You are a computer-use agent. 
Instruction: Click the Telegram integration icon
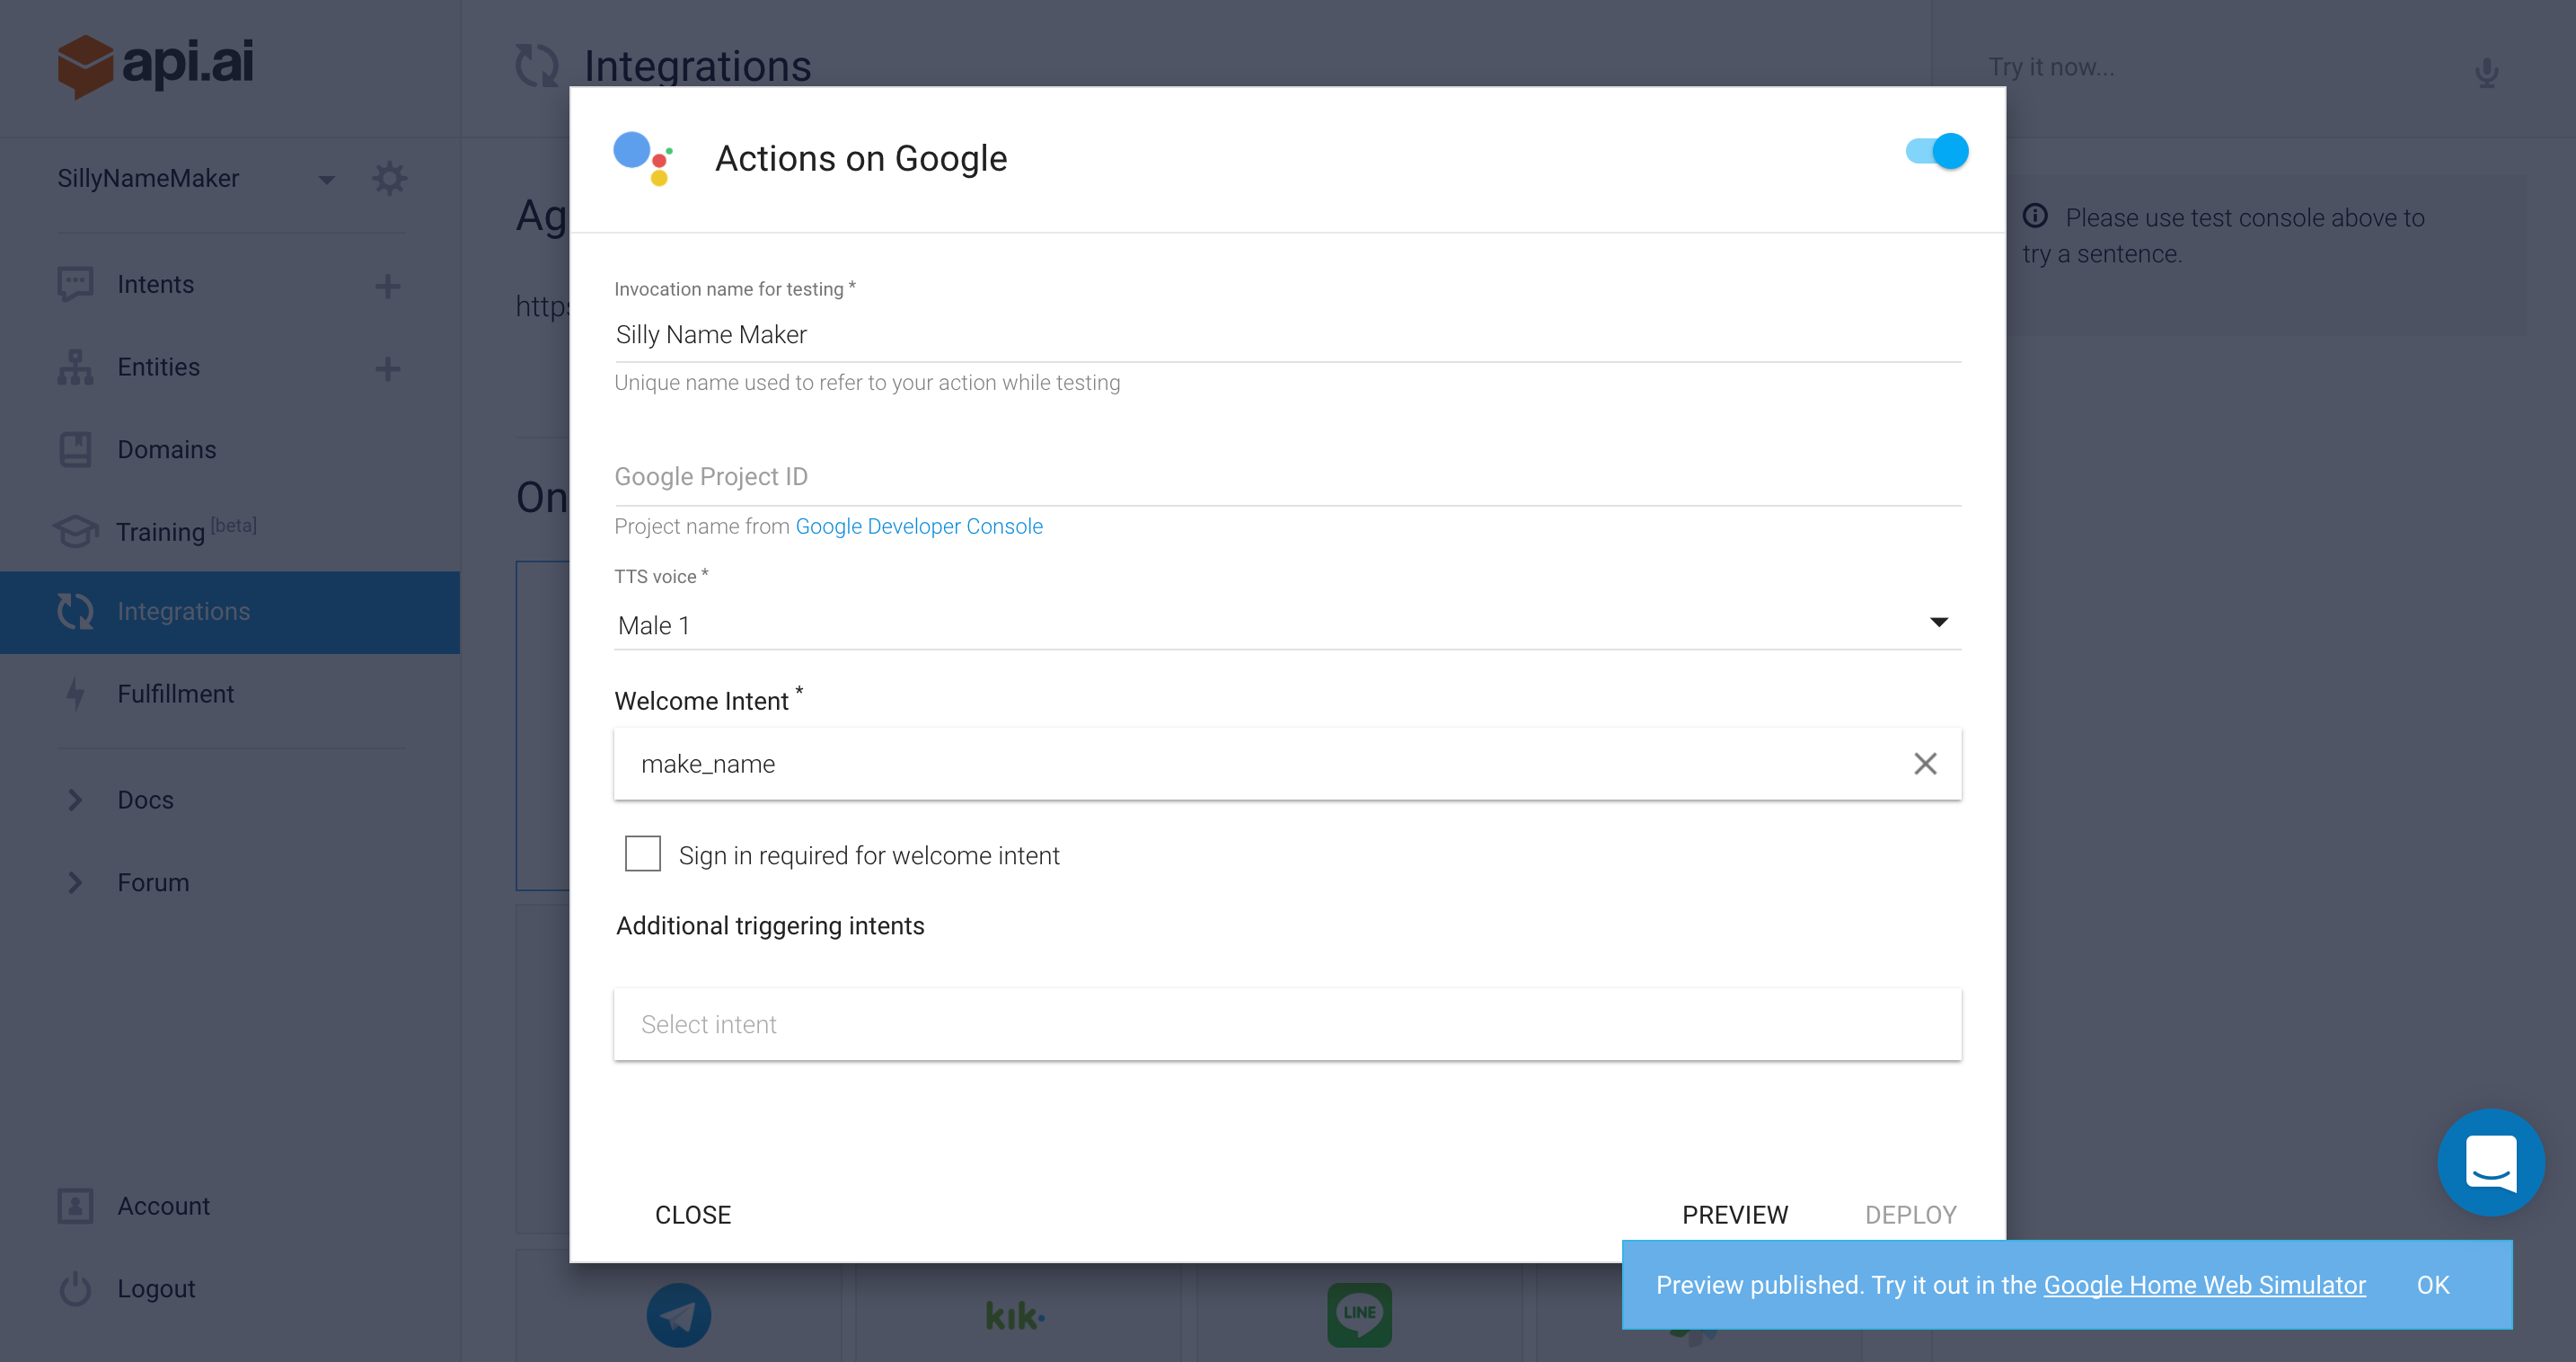[678, 1314]
